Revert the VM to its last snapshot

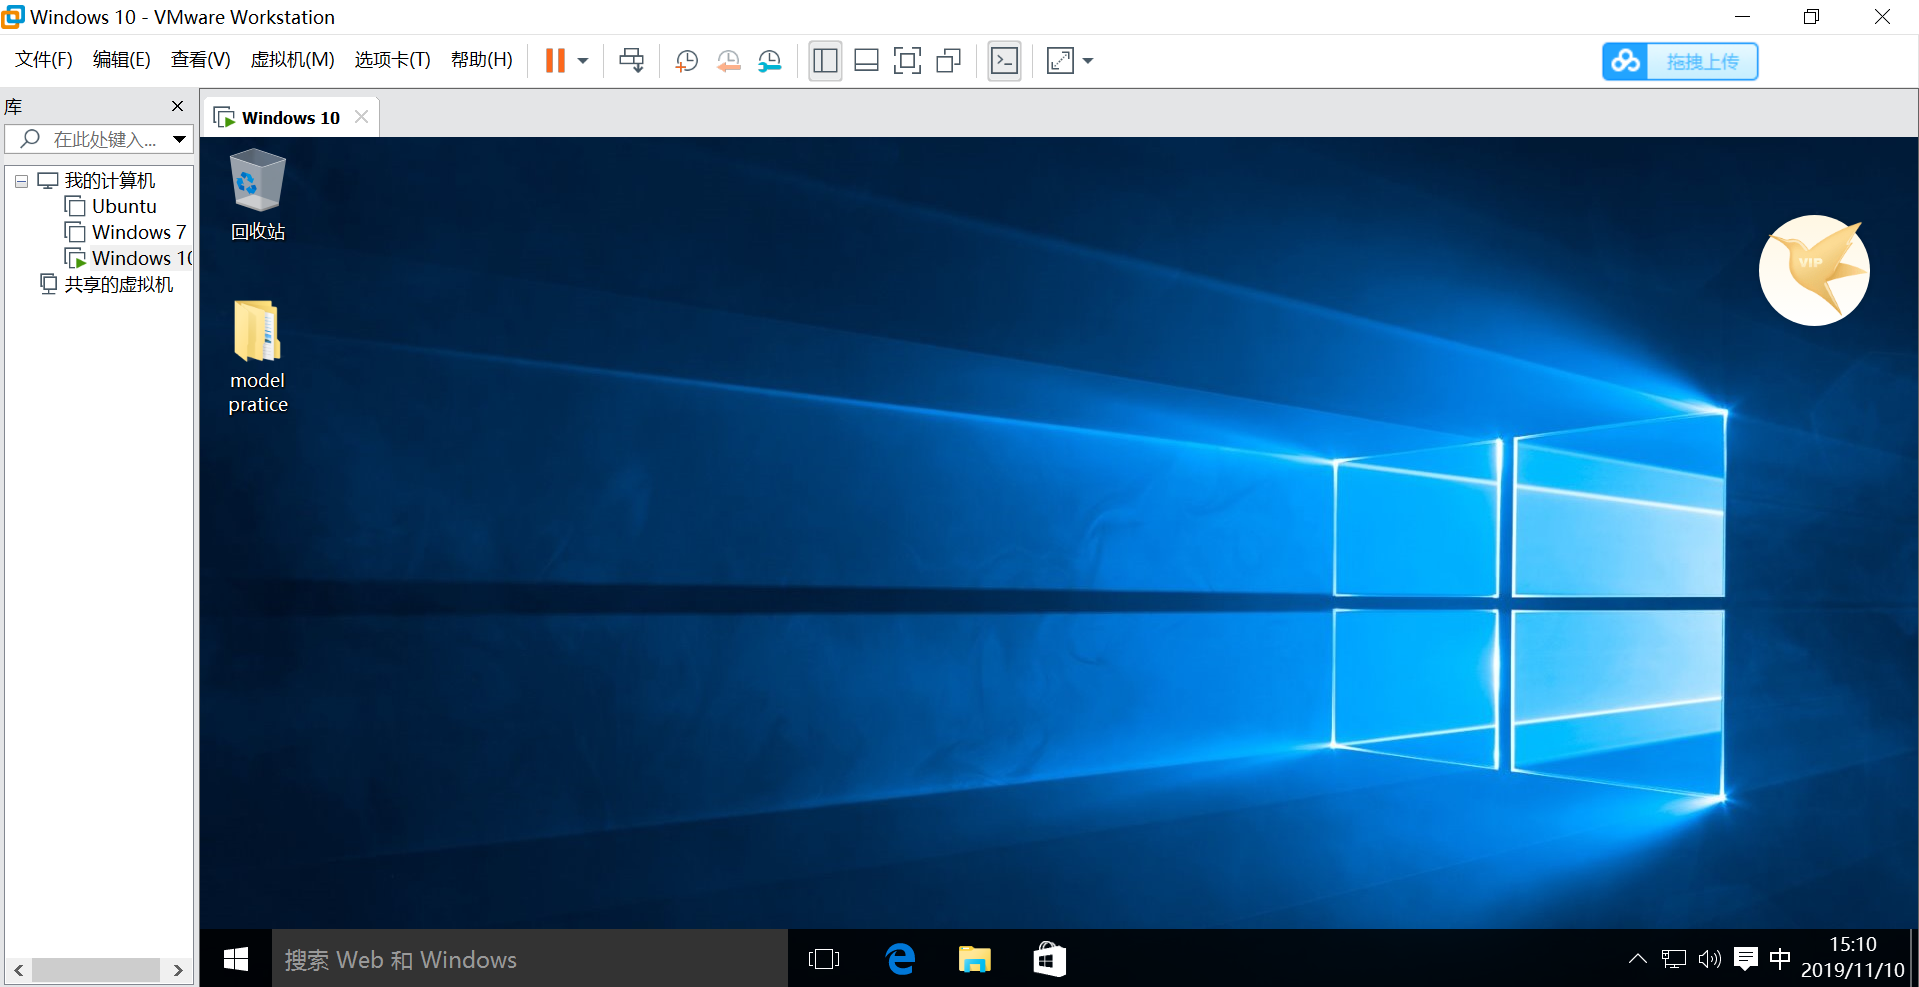[728, 60]
